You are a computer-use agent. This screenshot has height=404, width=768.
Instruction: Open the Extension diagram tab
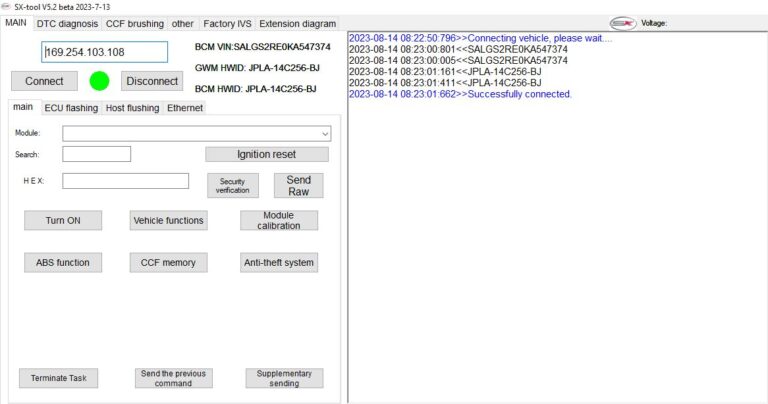click(x=297, y=23)
